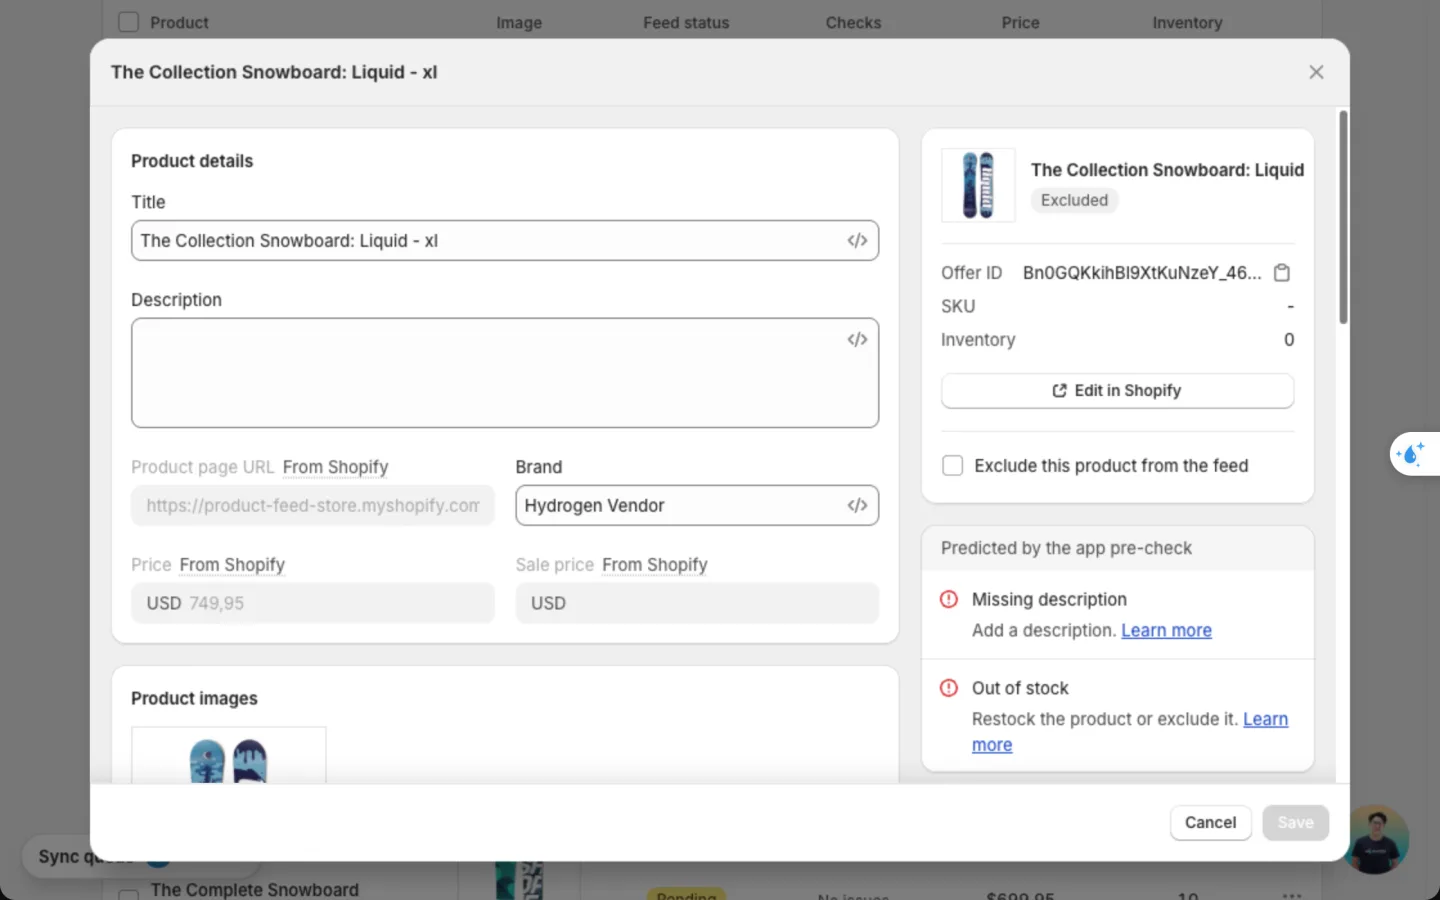The width and height of the screenshot is (1440, 900).
Task: Click the Price USD field
Action: point(313,603)
